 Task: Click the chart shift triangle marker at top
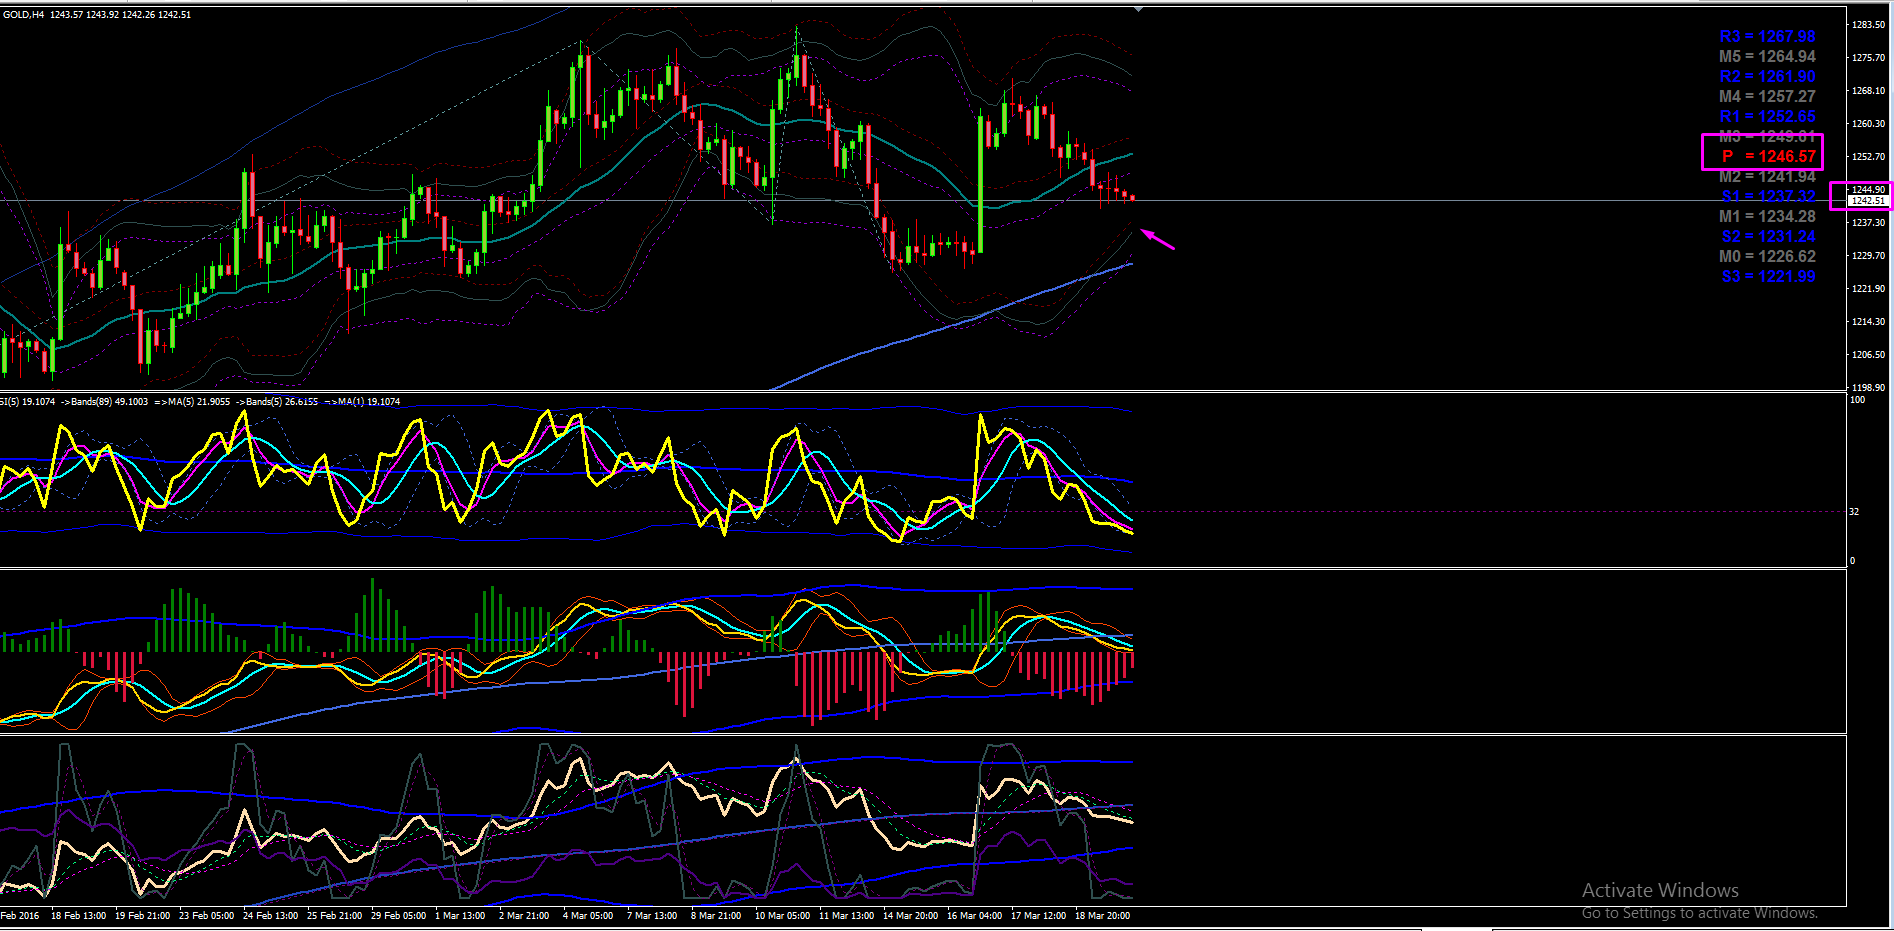[x=1138, y=9]
